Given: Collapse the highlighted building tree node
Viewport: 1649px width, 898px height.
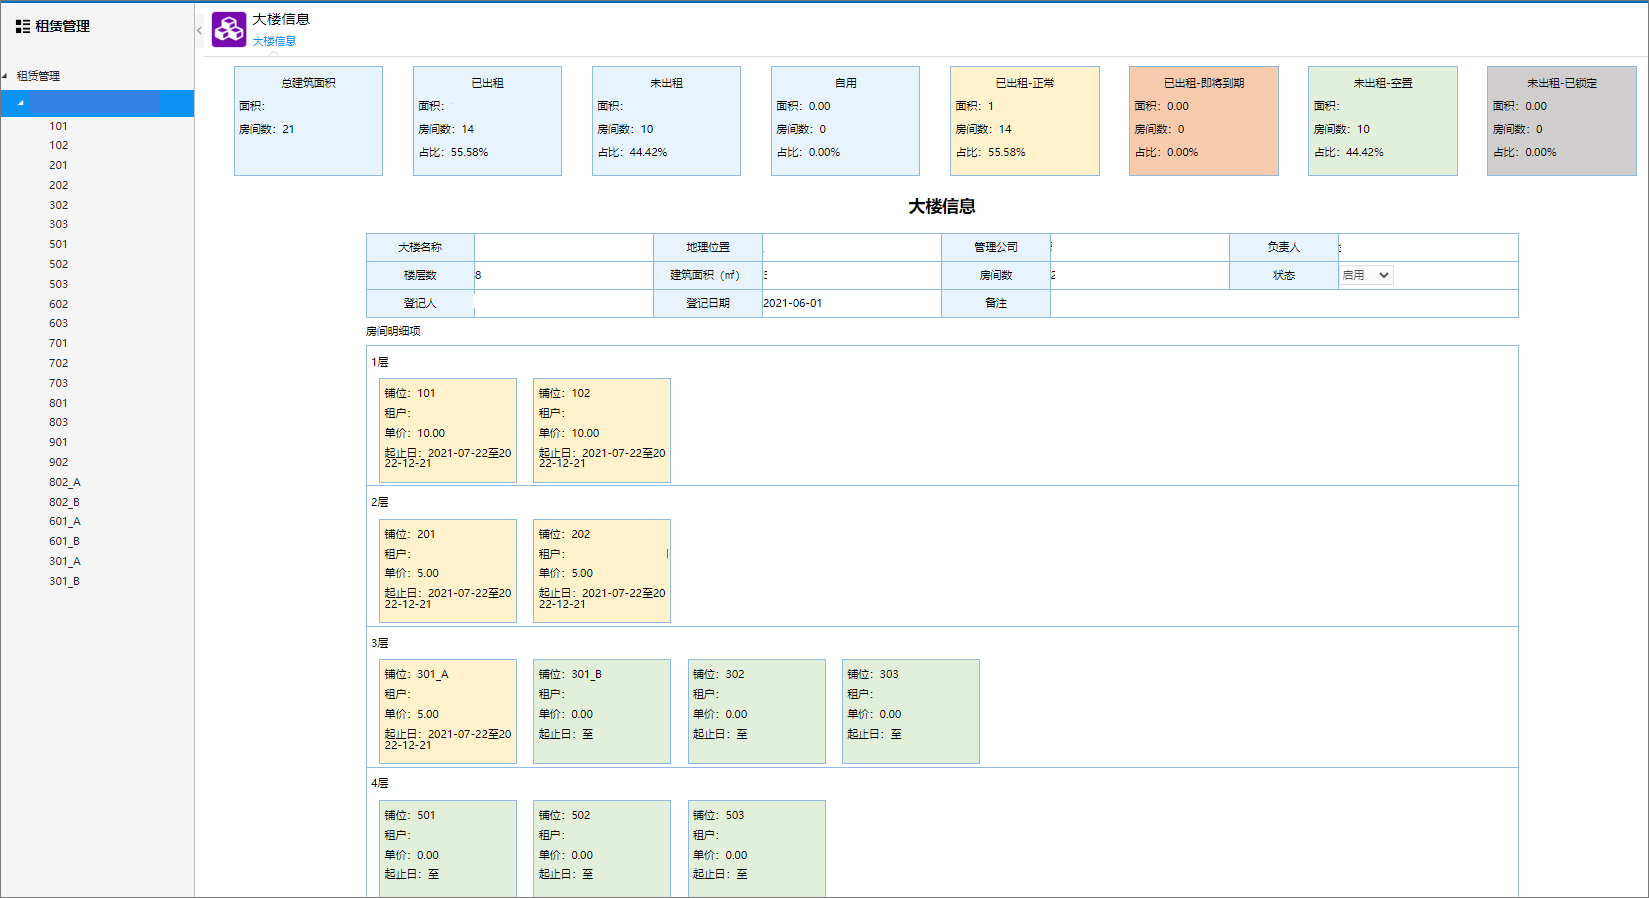Looking at the screenshot, I should click(21, 103).
